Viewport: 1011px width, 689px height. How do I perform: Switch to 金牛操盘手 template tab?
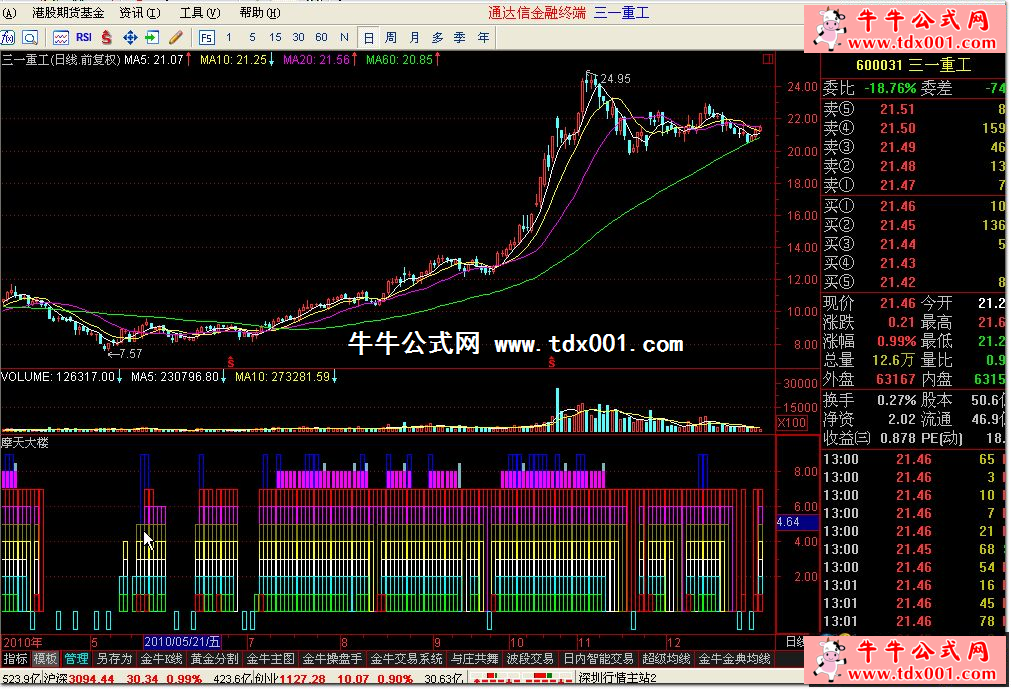pyautogui.click(x=332, y=659)
